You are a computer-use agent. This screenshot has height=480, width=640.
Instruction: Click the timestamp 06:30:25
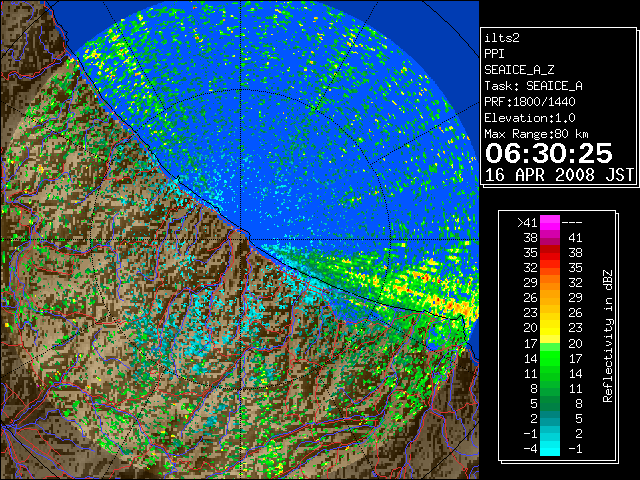549,153
